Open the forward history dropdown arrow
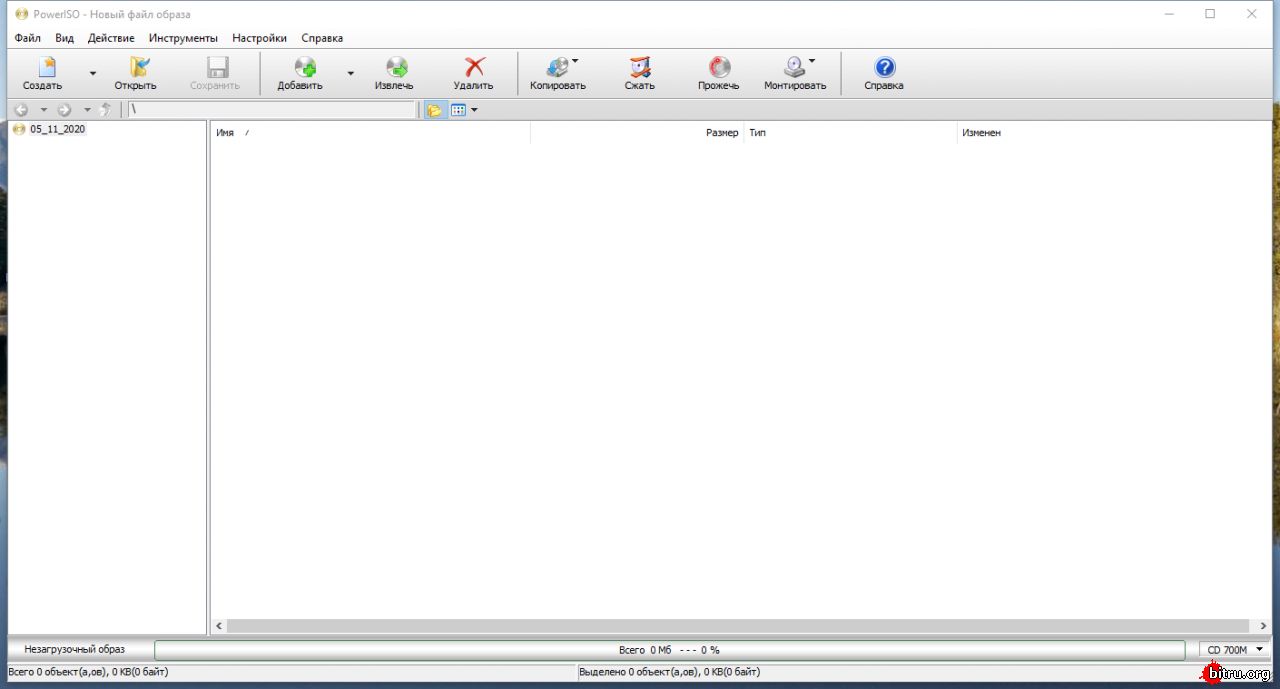 tap(87, 110)
